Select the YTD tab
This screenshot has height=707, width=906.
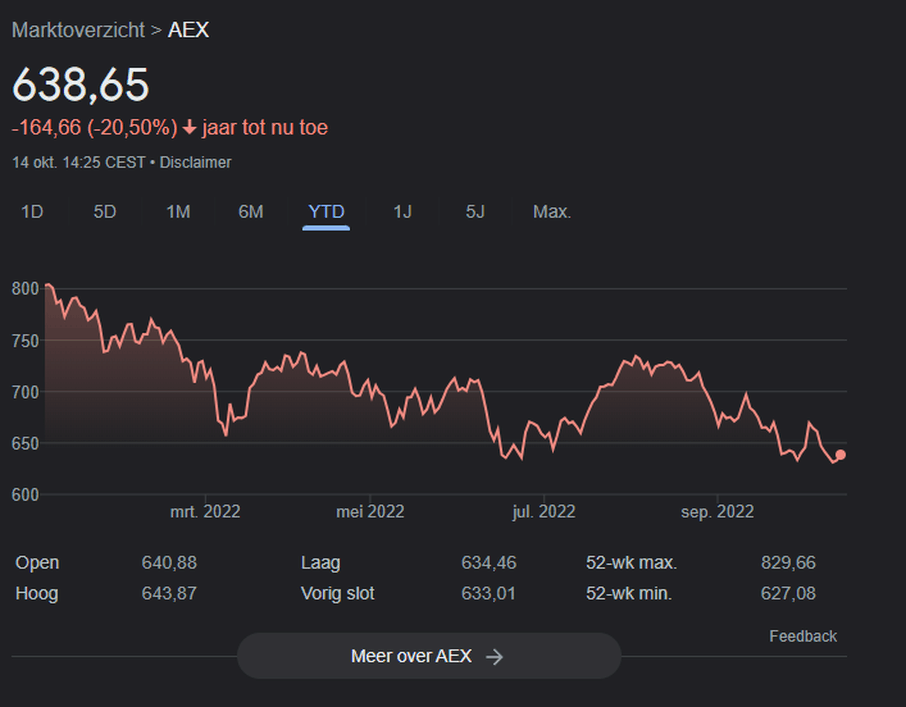coord(326,212)
